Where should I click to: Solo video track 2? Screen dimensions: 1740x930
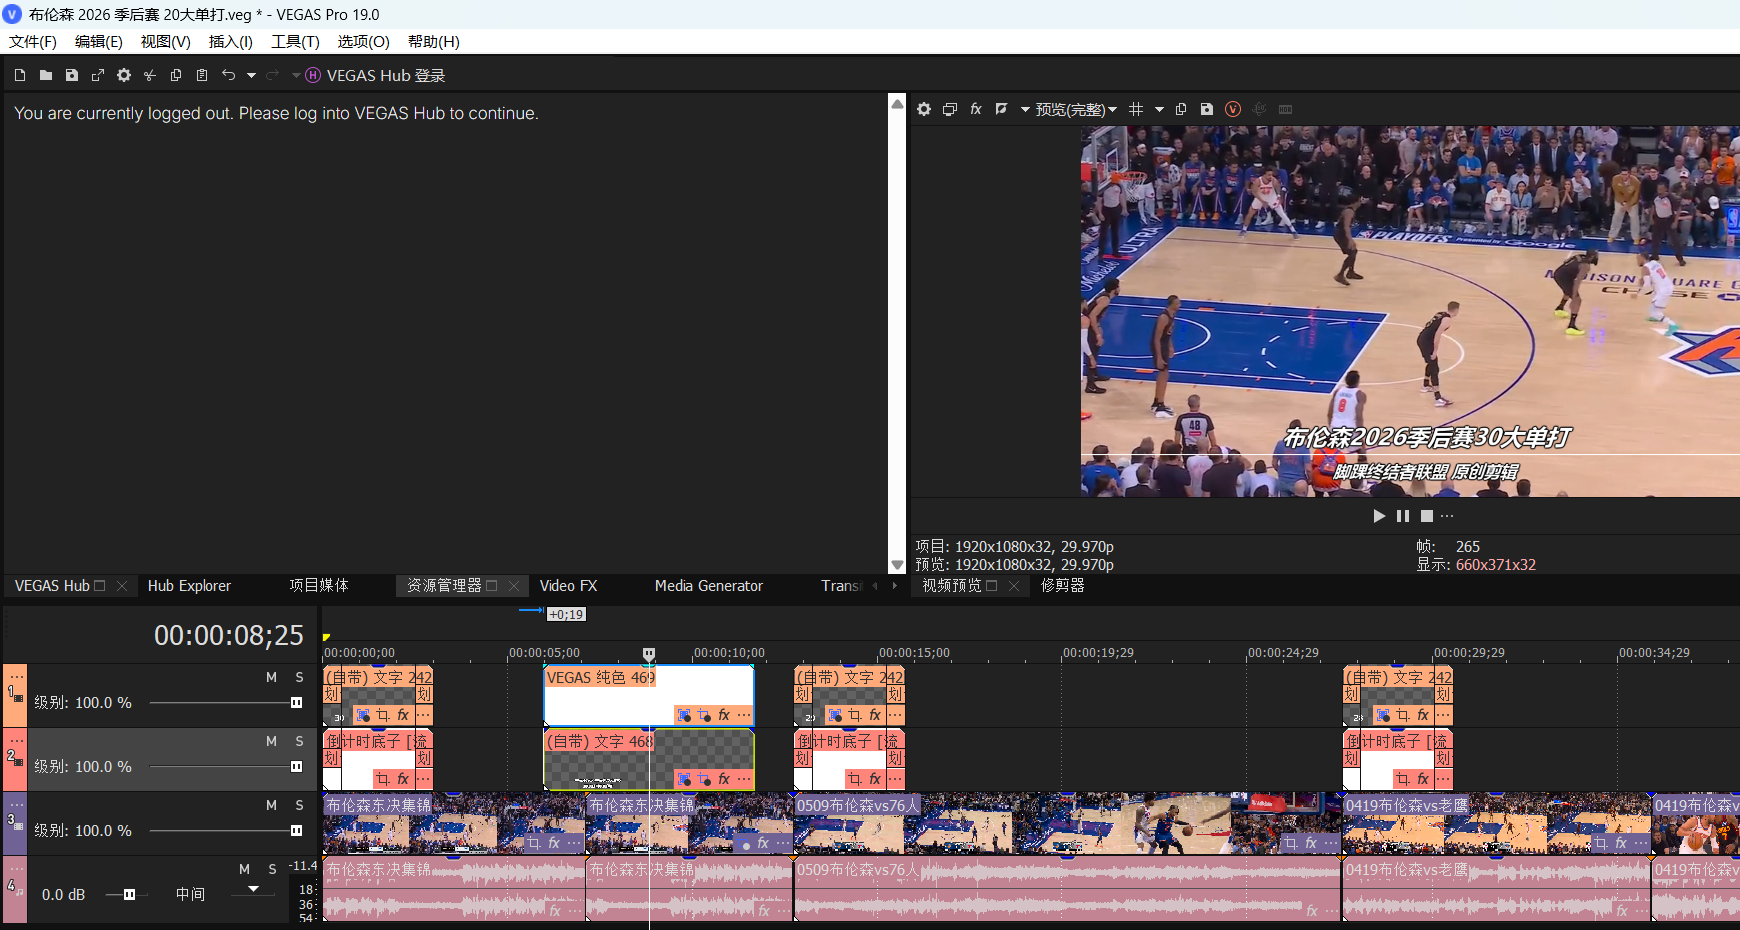pos(299,741)
